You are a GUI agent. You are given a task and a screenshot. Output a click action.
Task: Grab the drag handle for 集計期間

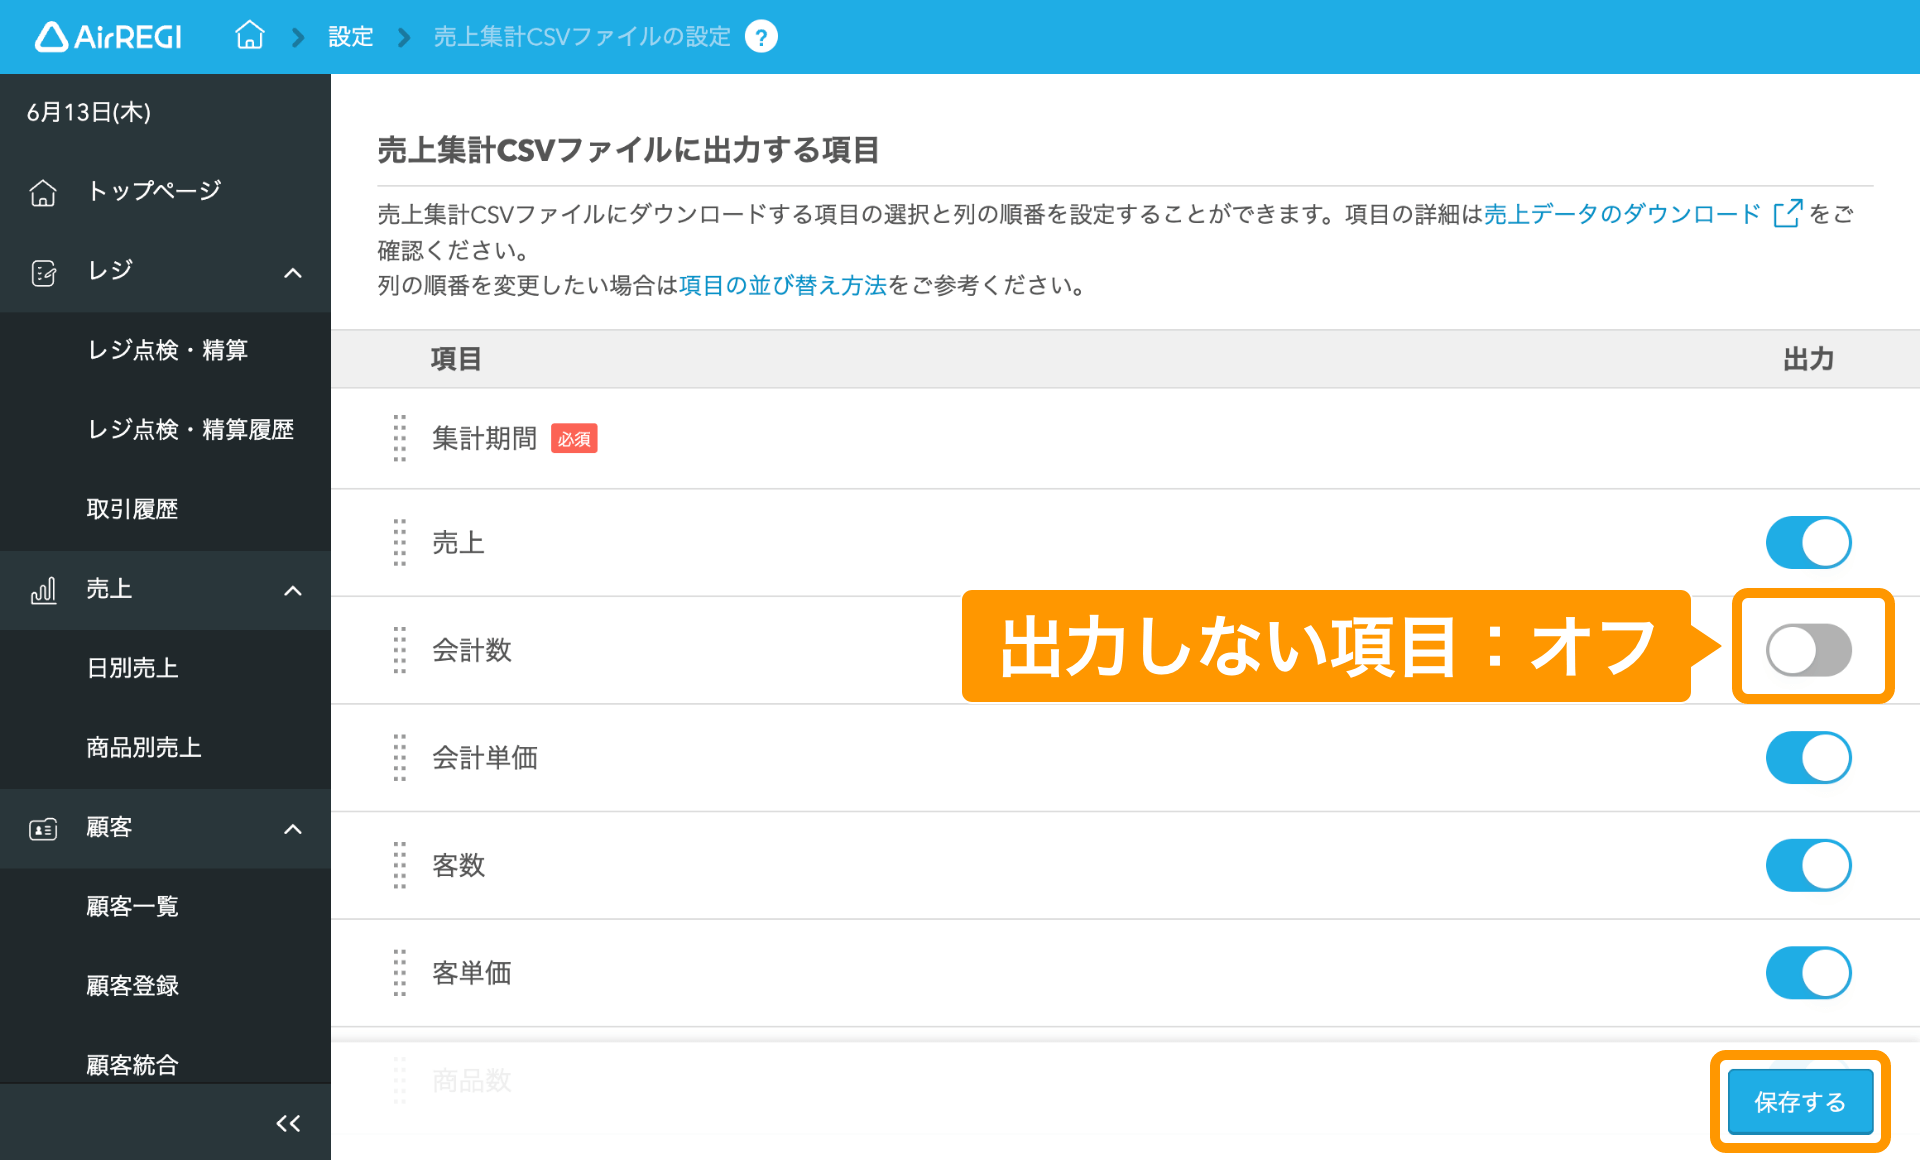(x=400, y=438)
